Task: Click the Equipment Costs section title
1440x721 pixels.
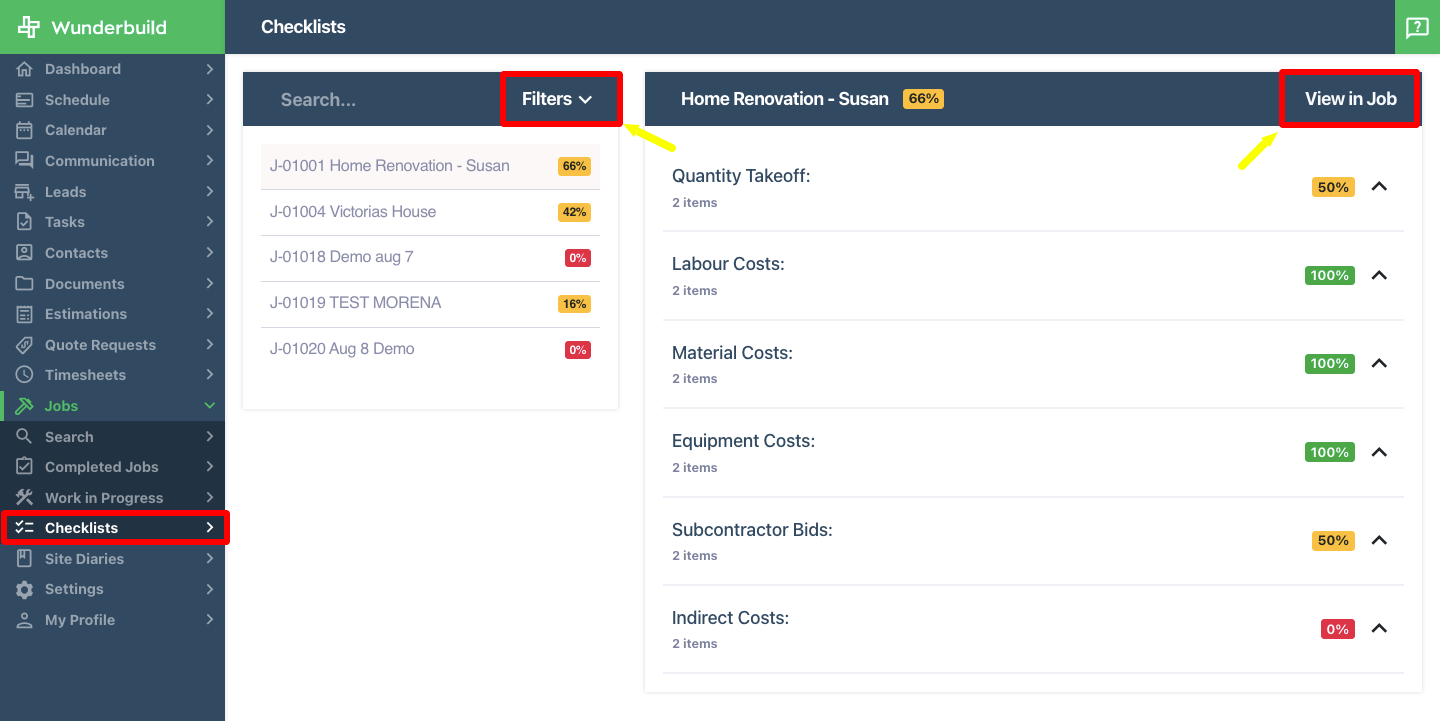Action: [x=743, y=441]
